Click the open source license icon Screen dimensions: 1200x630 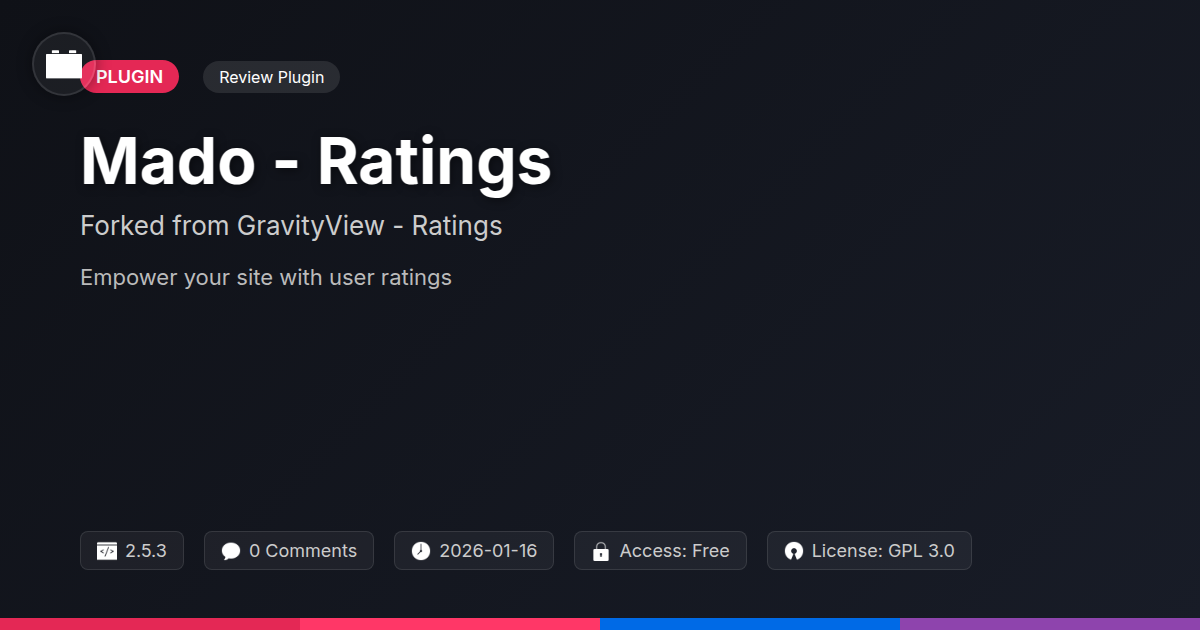point(794,551)
